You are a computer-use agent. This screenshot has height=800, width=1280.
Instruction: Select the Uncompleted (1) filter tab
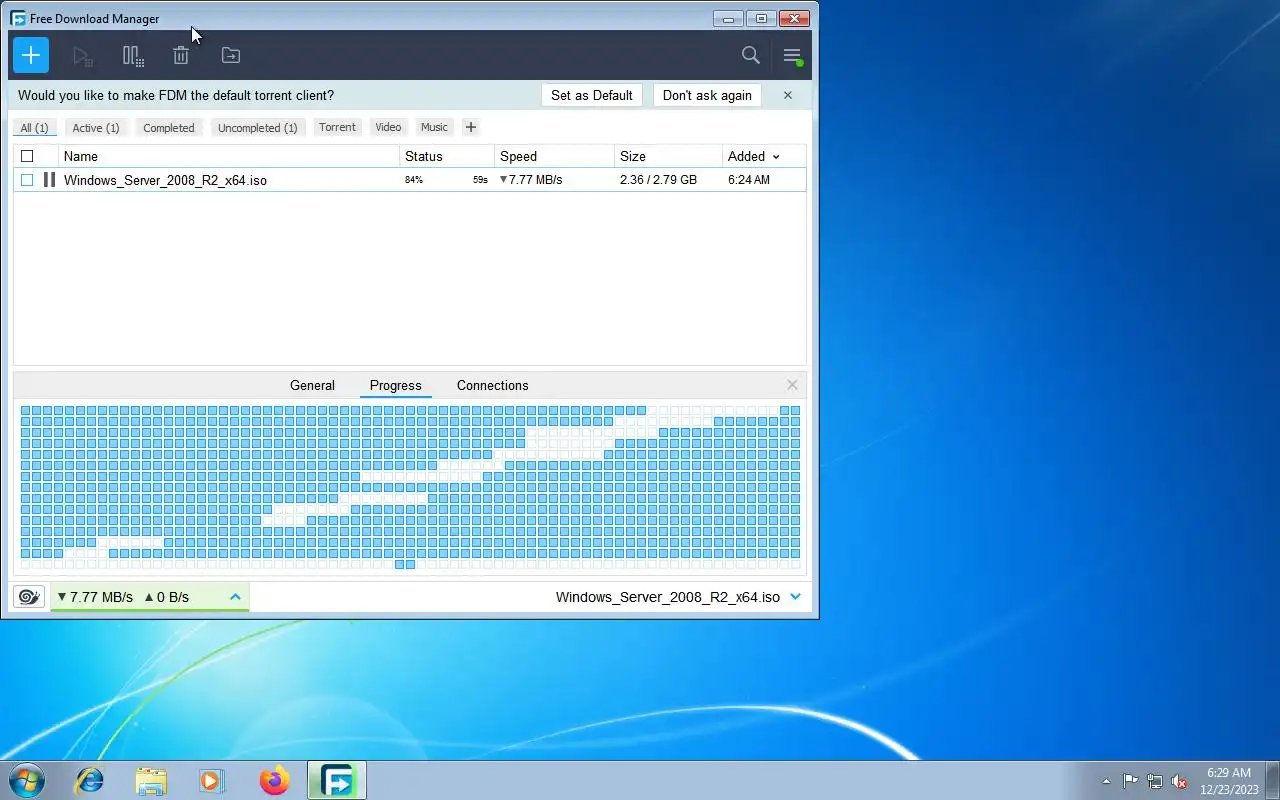(x=257, y=128)
